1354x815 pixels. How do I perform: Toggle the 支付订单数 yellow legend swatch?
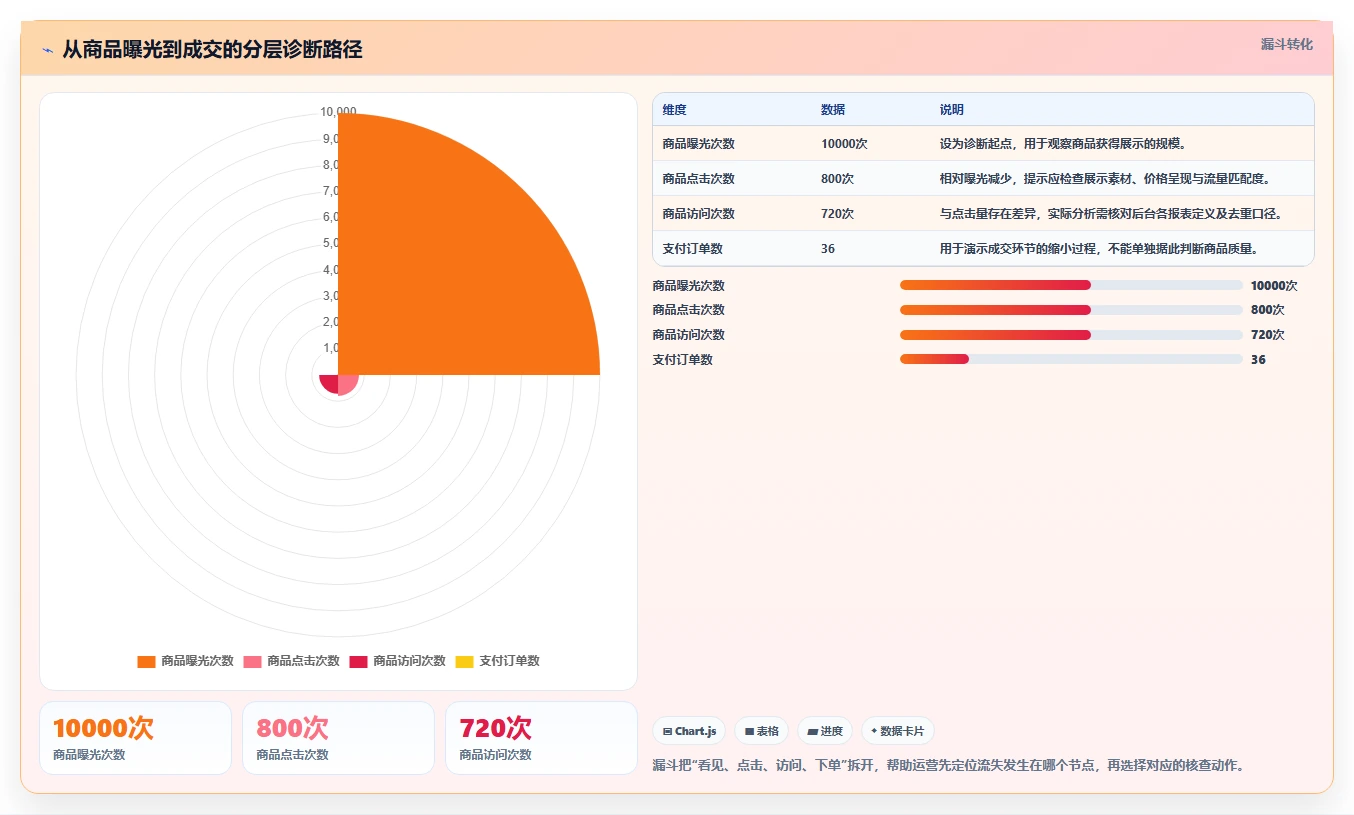click(464, 661)
